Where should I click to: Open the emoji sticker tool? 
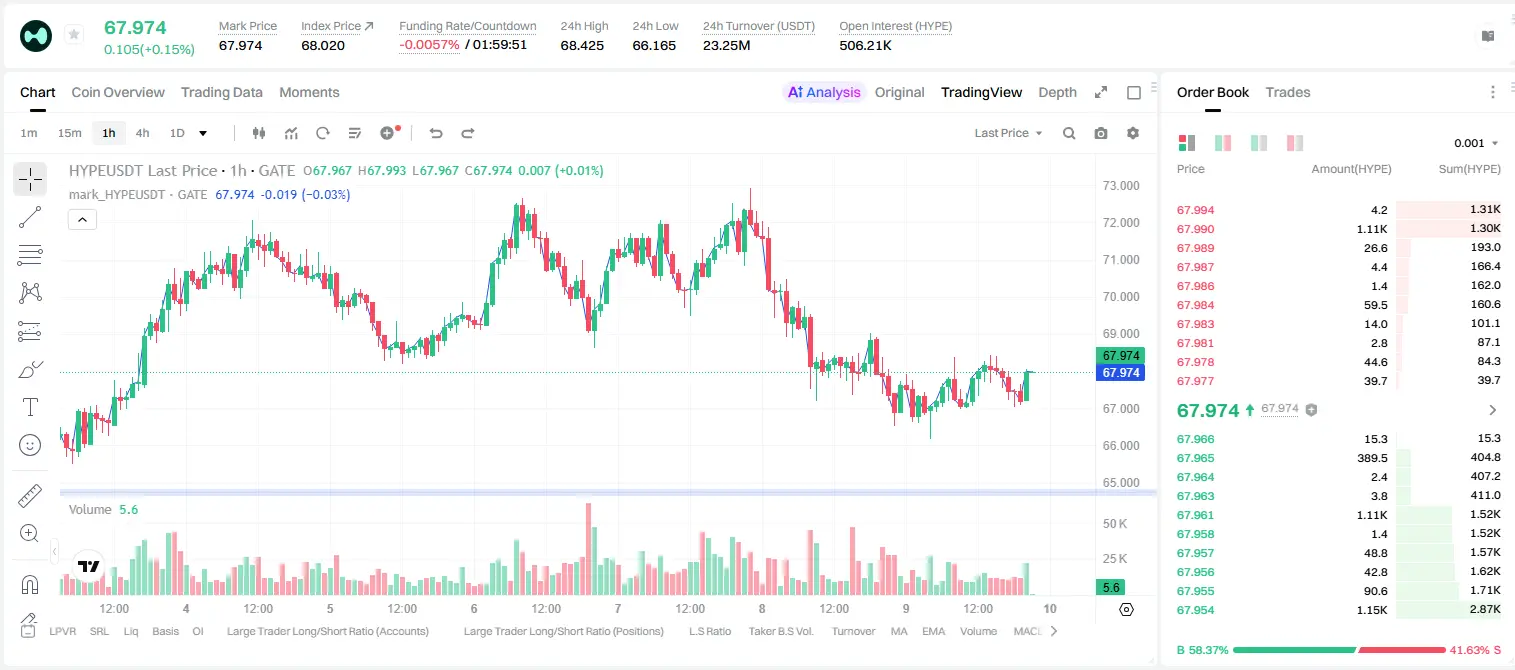point(30,445)
